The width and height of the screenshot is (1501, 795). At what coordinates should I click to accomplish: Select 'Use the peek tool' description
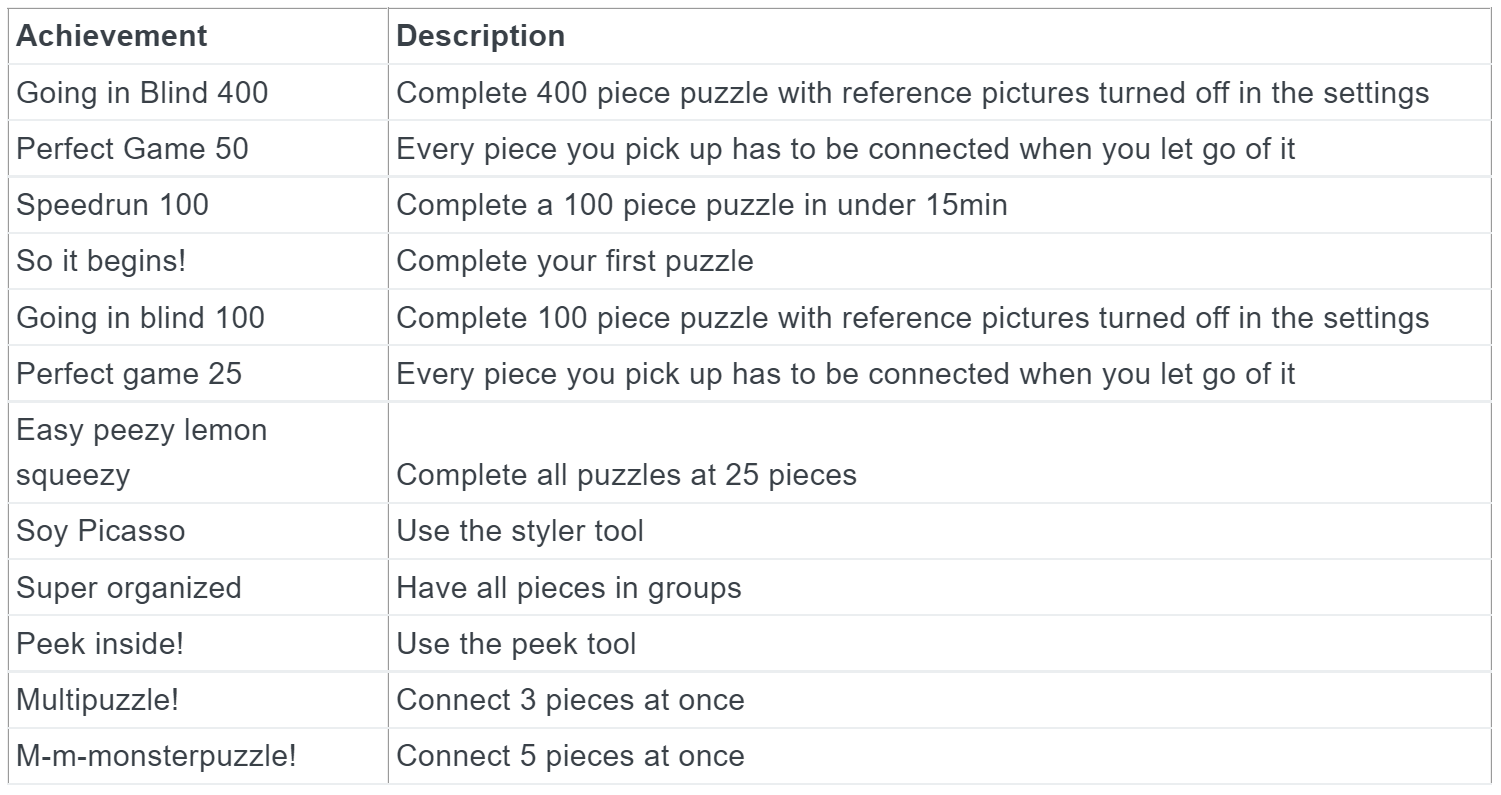[x=516, y=643]
